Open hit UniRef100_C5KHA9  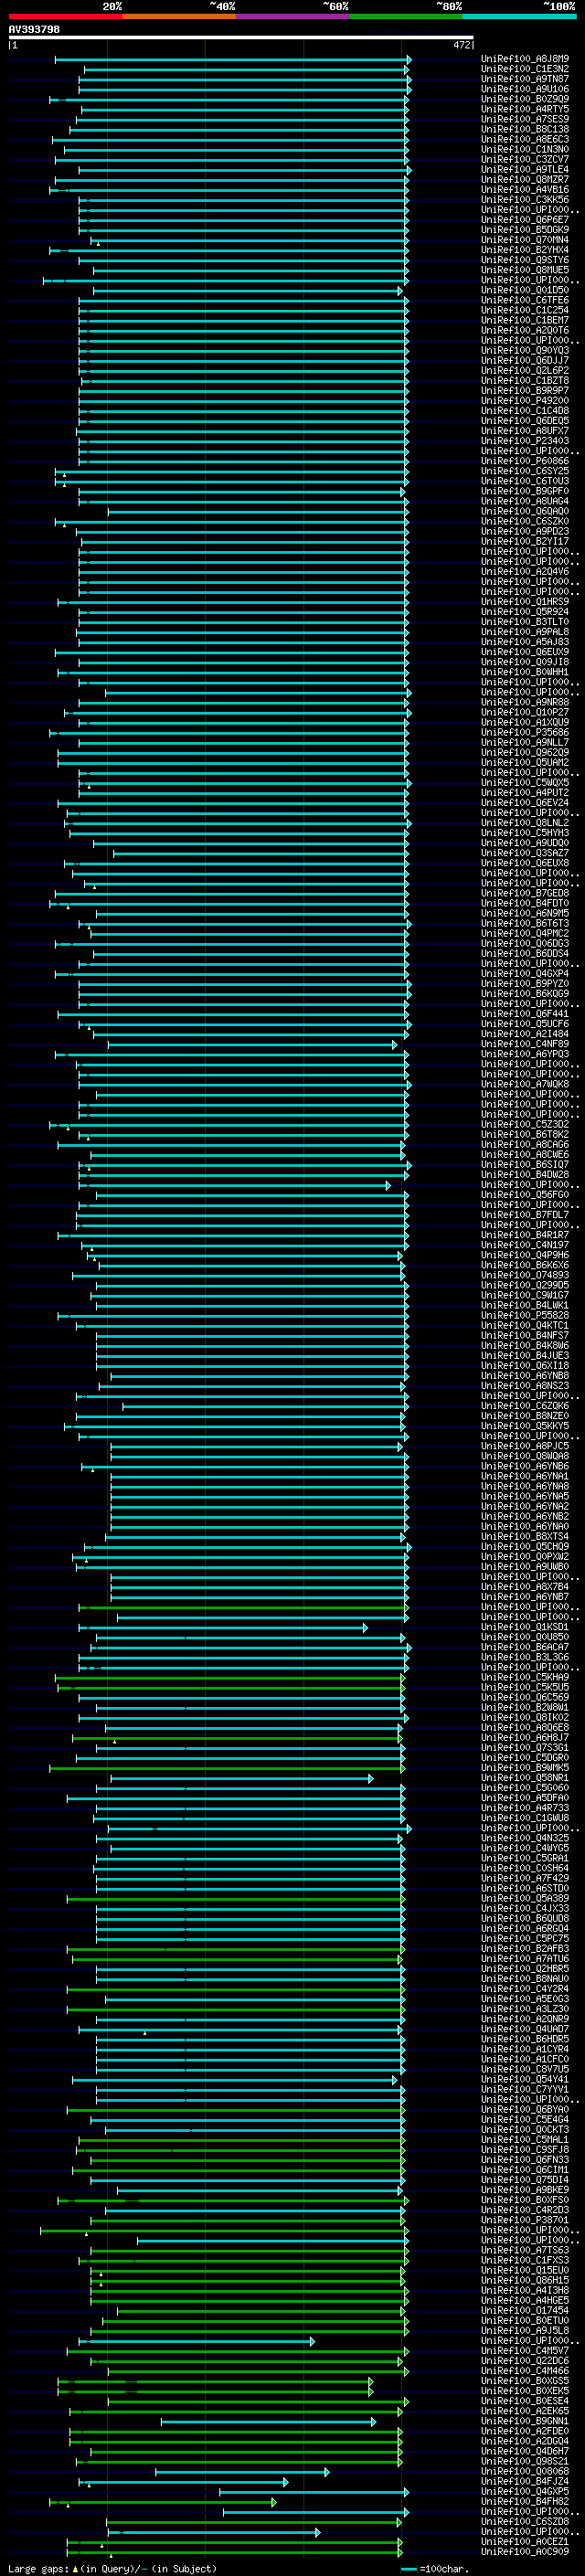point(525,1678)
